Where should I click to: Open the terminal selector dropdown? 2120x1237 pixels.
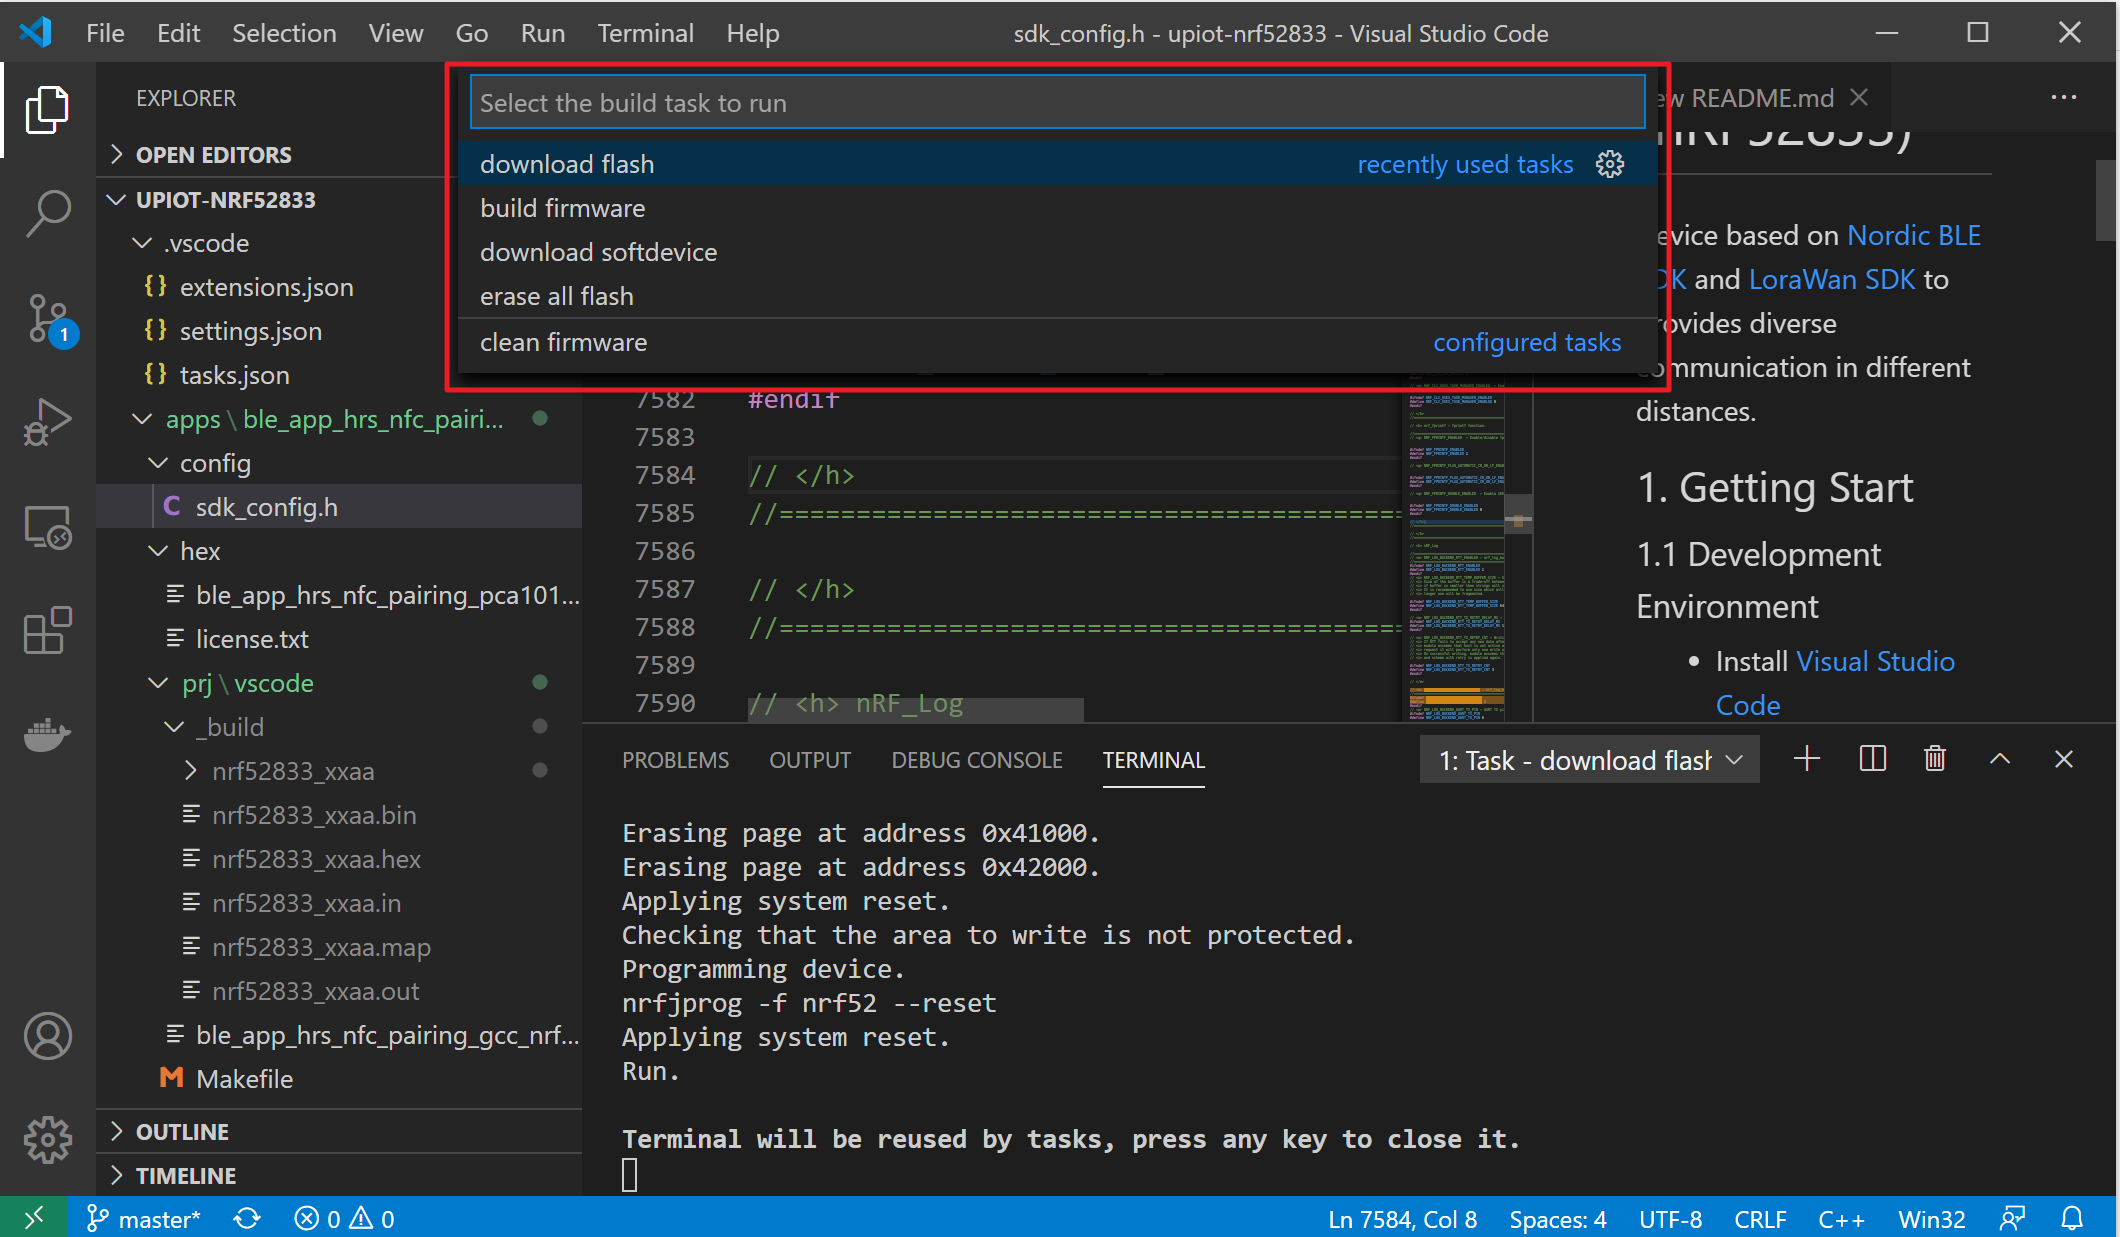[1589, 761]
